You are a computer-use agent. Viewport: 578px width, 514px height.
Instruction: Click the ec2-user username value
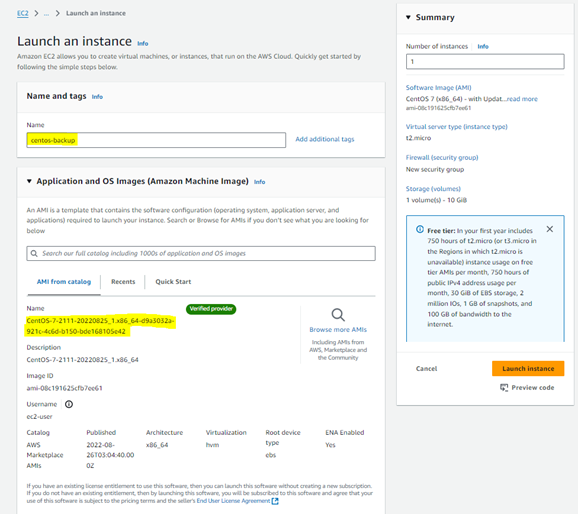coord(39,417)
